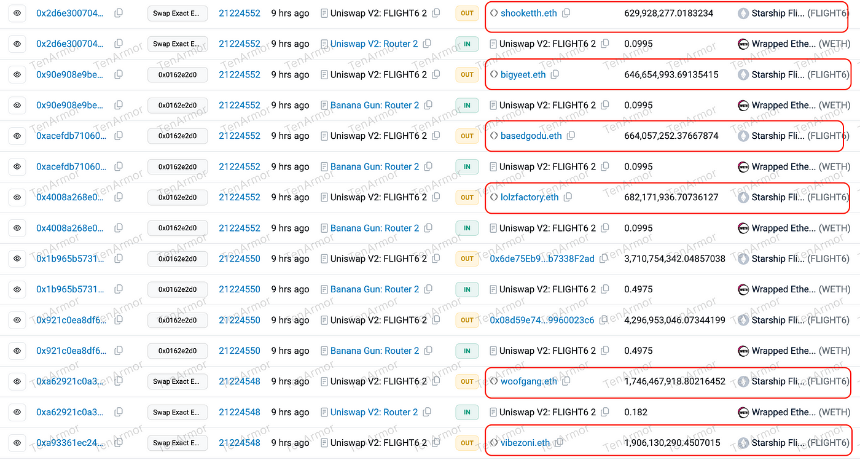Open transaction 0x2d6e300704 in the shooketth.eth row
Image resolution: width=860 pixels, height=460 pixels.
pyautogui.click(x=70, y=13)
